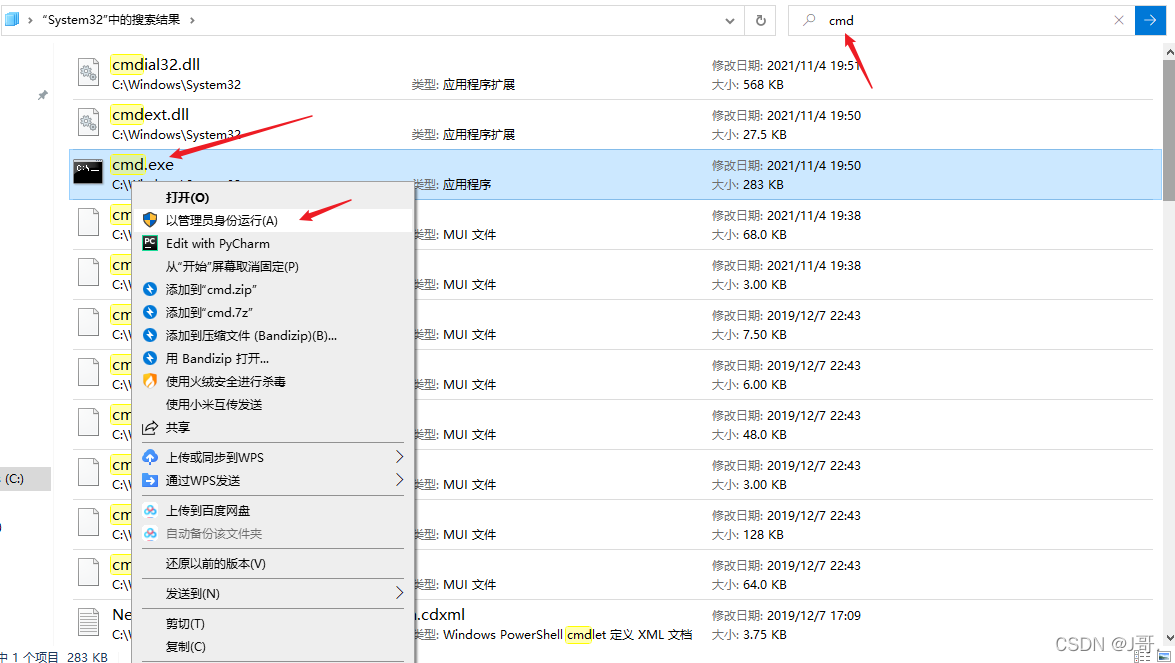
Task: Click the WPS send arrow icon
Action: (x=150, y=480)
